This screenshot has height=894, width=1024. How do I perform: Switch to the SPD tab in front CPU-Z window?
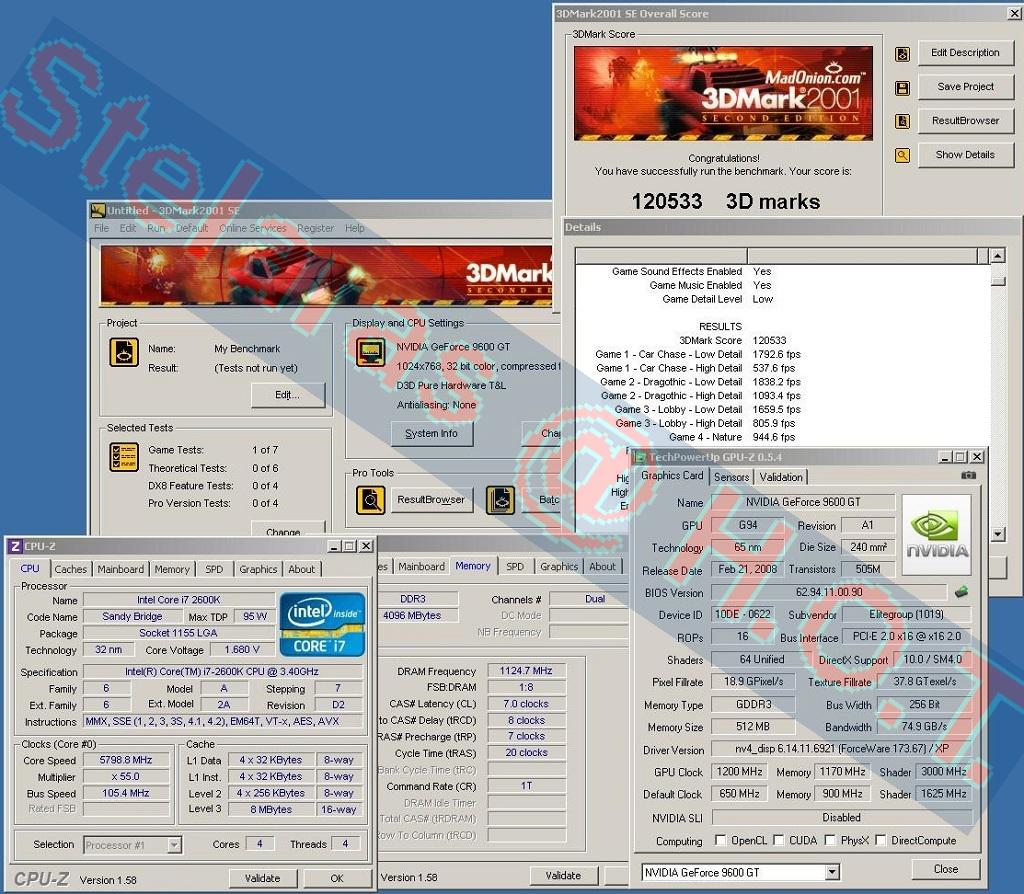(x=214, y=569)
